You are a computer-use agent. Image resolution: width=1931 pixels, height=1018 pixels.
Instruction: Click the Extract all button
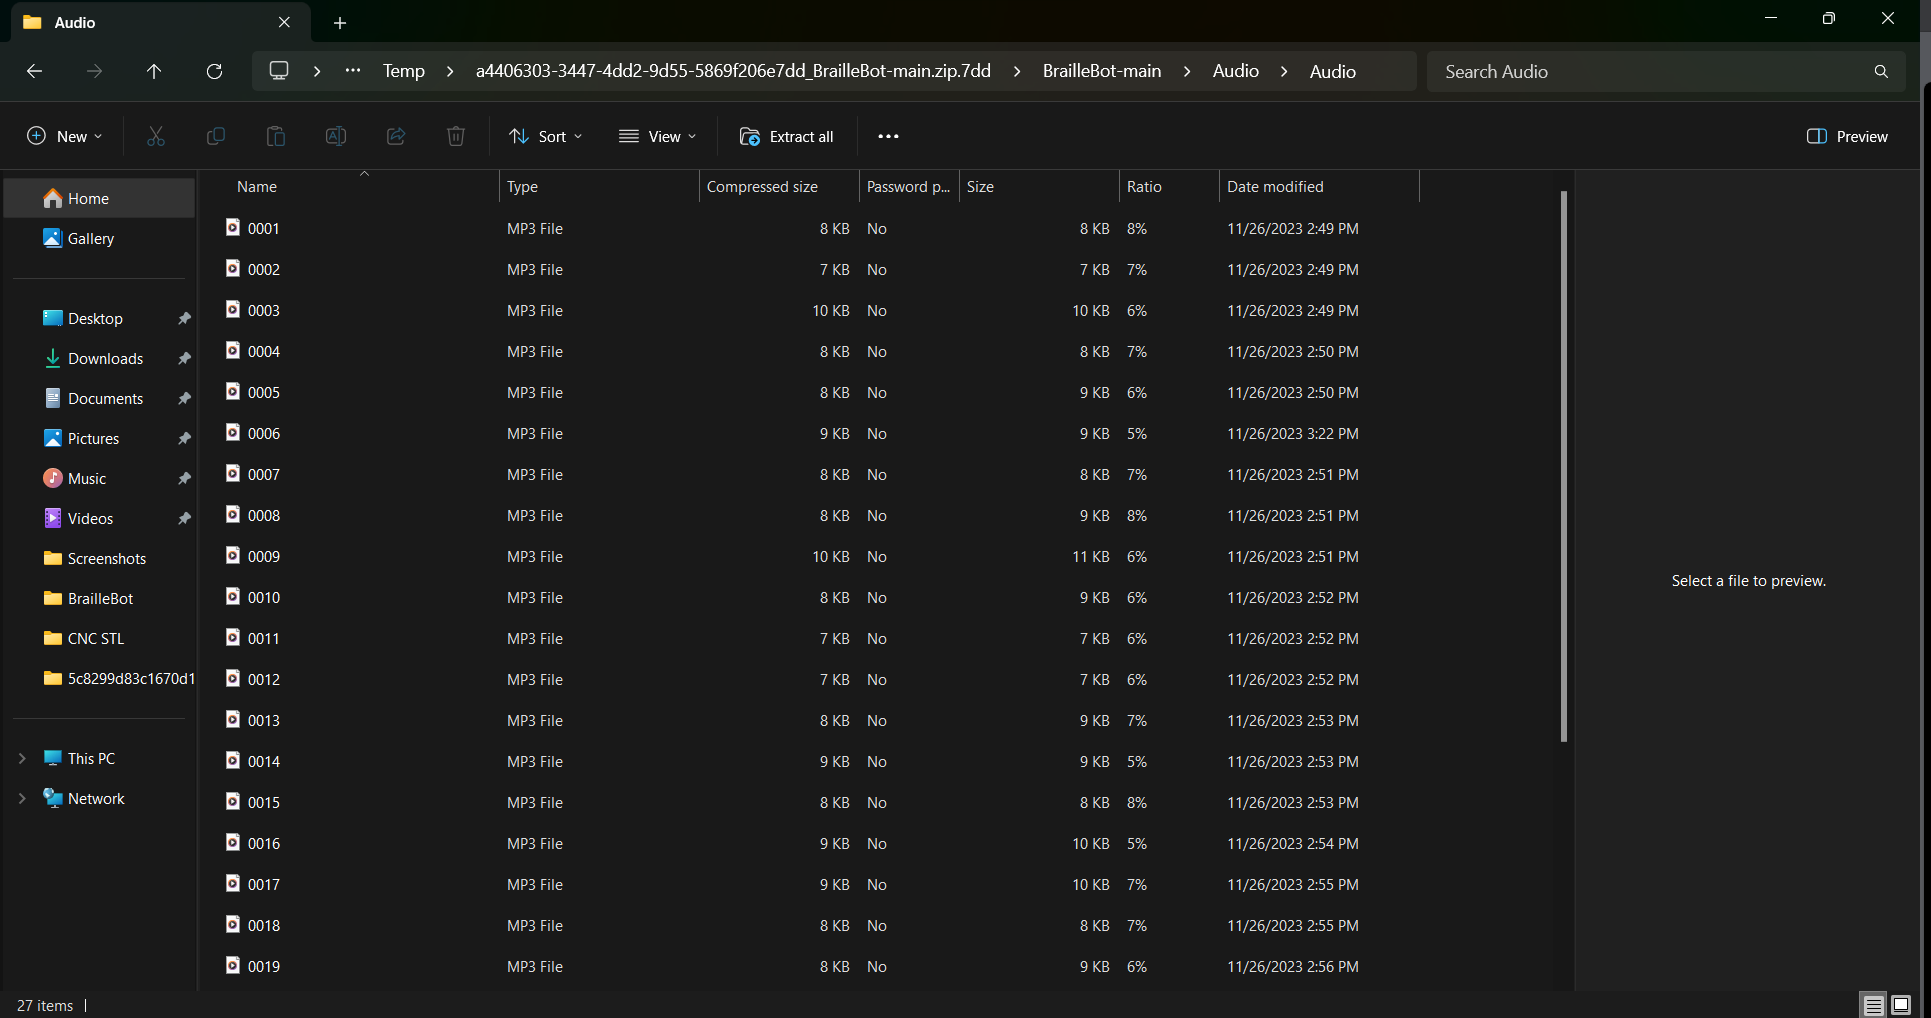click(x=786, y=136)
